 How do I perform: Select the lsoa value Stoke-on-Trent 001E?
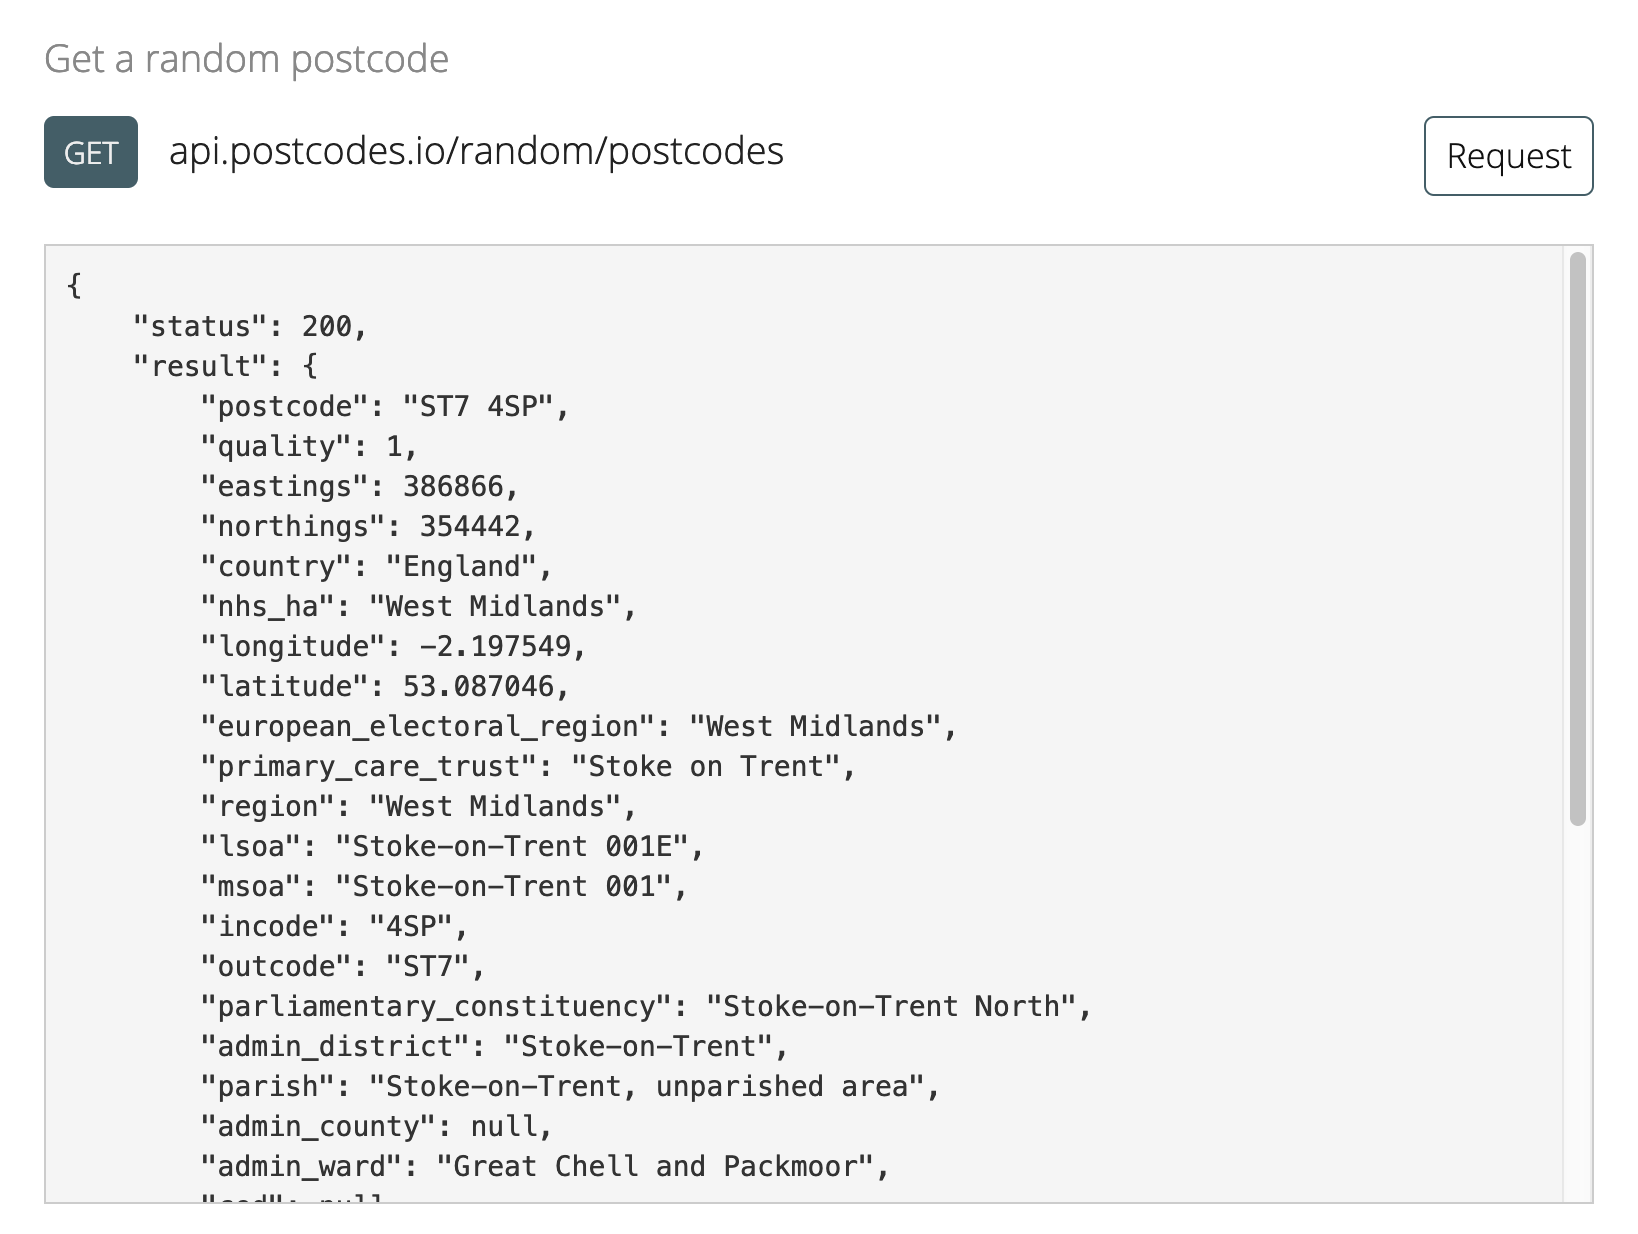[520, 846]
